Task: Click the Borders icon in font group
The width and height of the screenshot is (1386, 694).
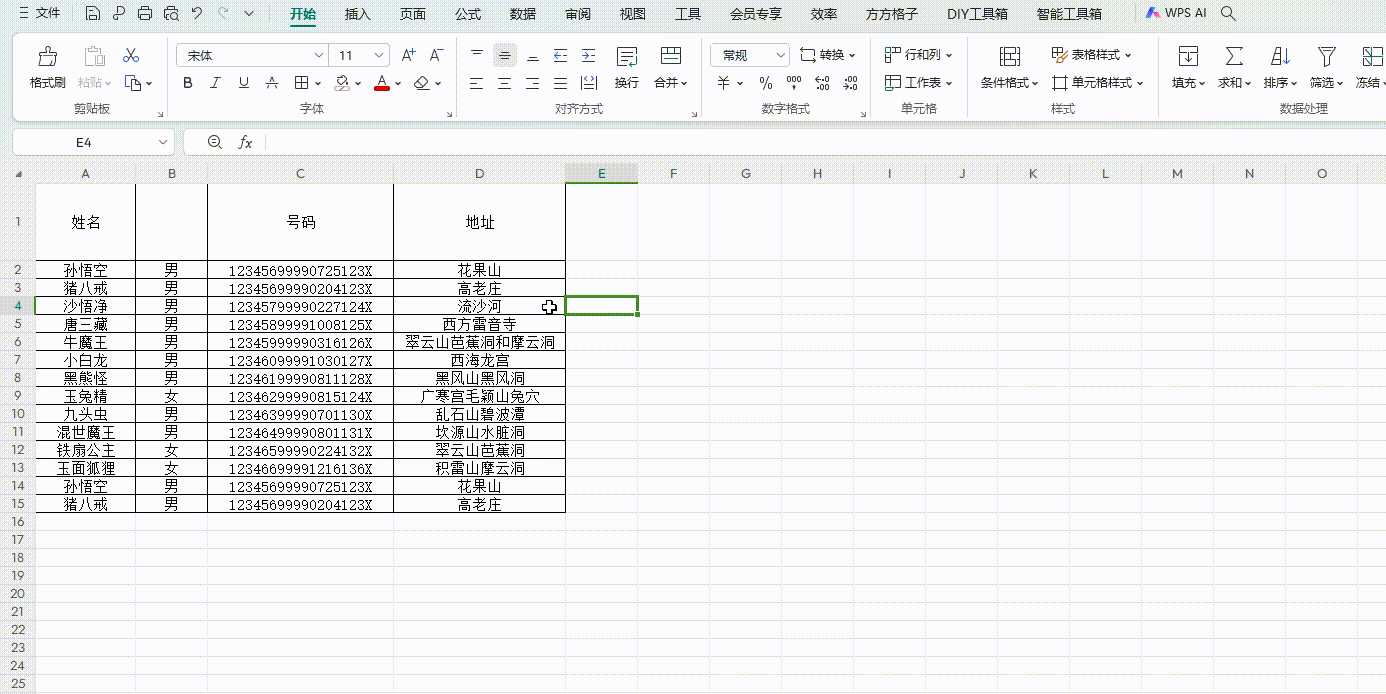Action: click(x=302, y=83)
